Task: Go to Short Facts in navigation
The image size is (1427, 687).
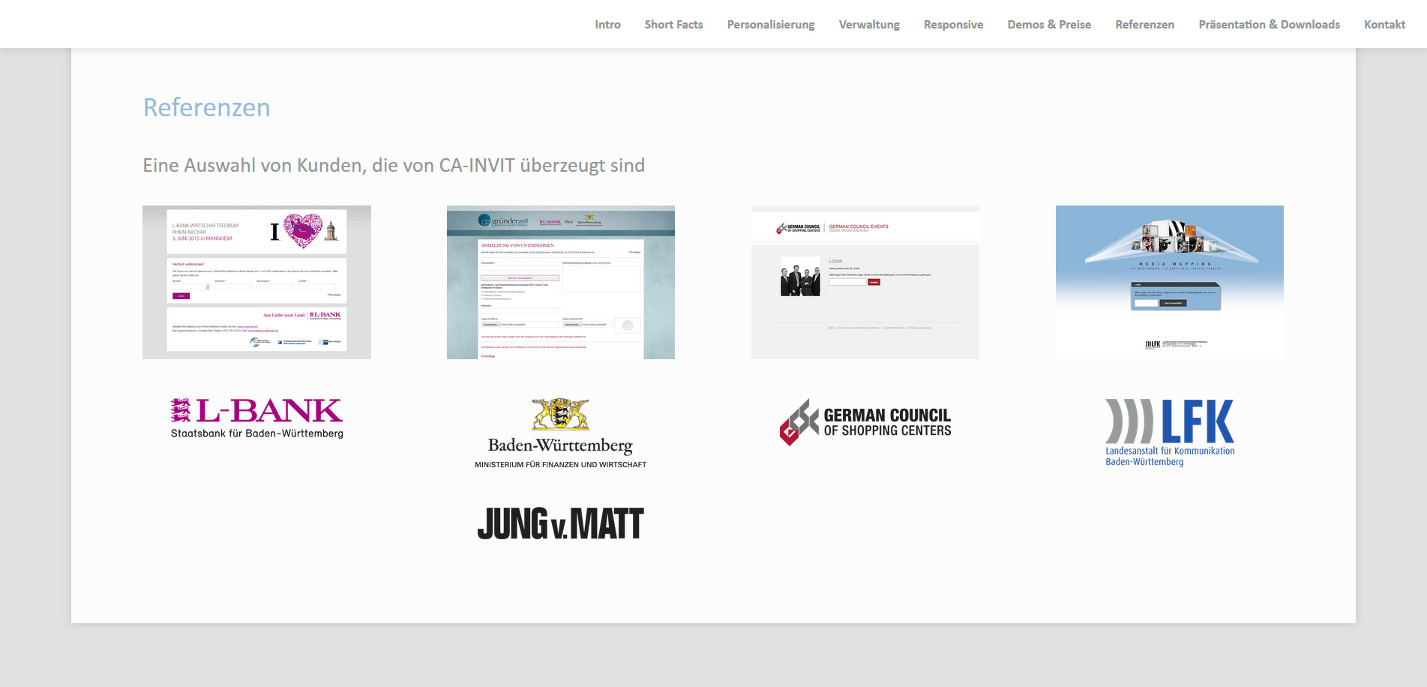Action: click(674, 24)
